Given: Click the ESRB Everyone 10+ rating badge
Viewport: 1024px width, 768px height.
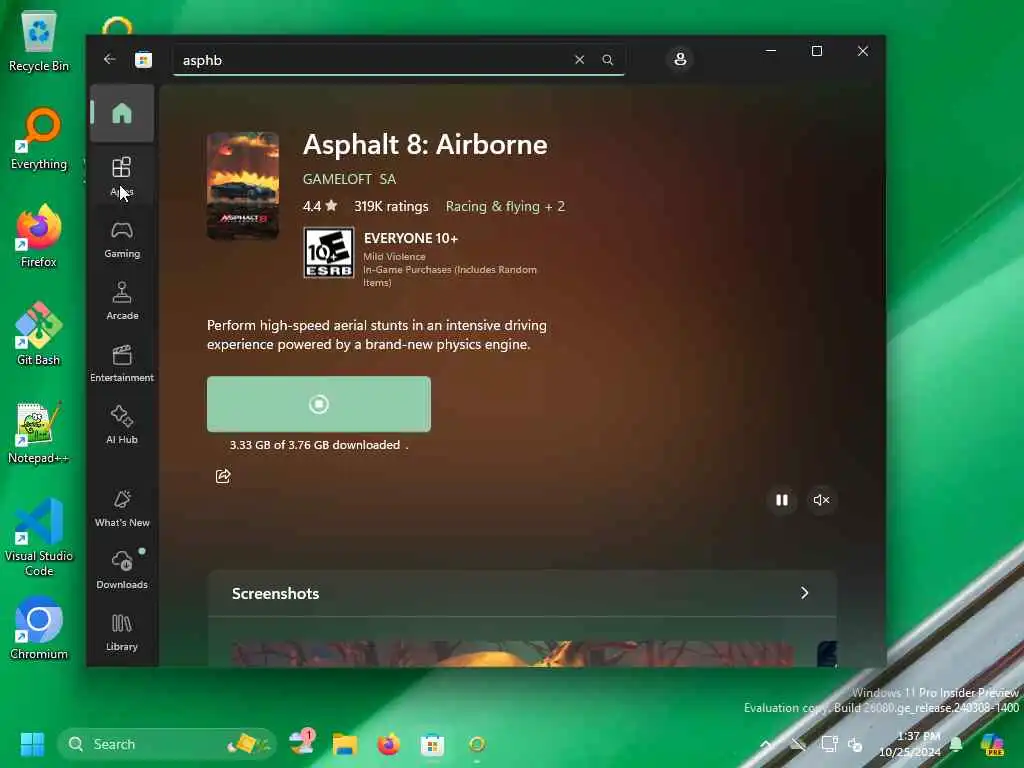Looking at the screenshot, I should click(x=328, y=253).
